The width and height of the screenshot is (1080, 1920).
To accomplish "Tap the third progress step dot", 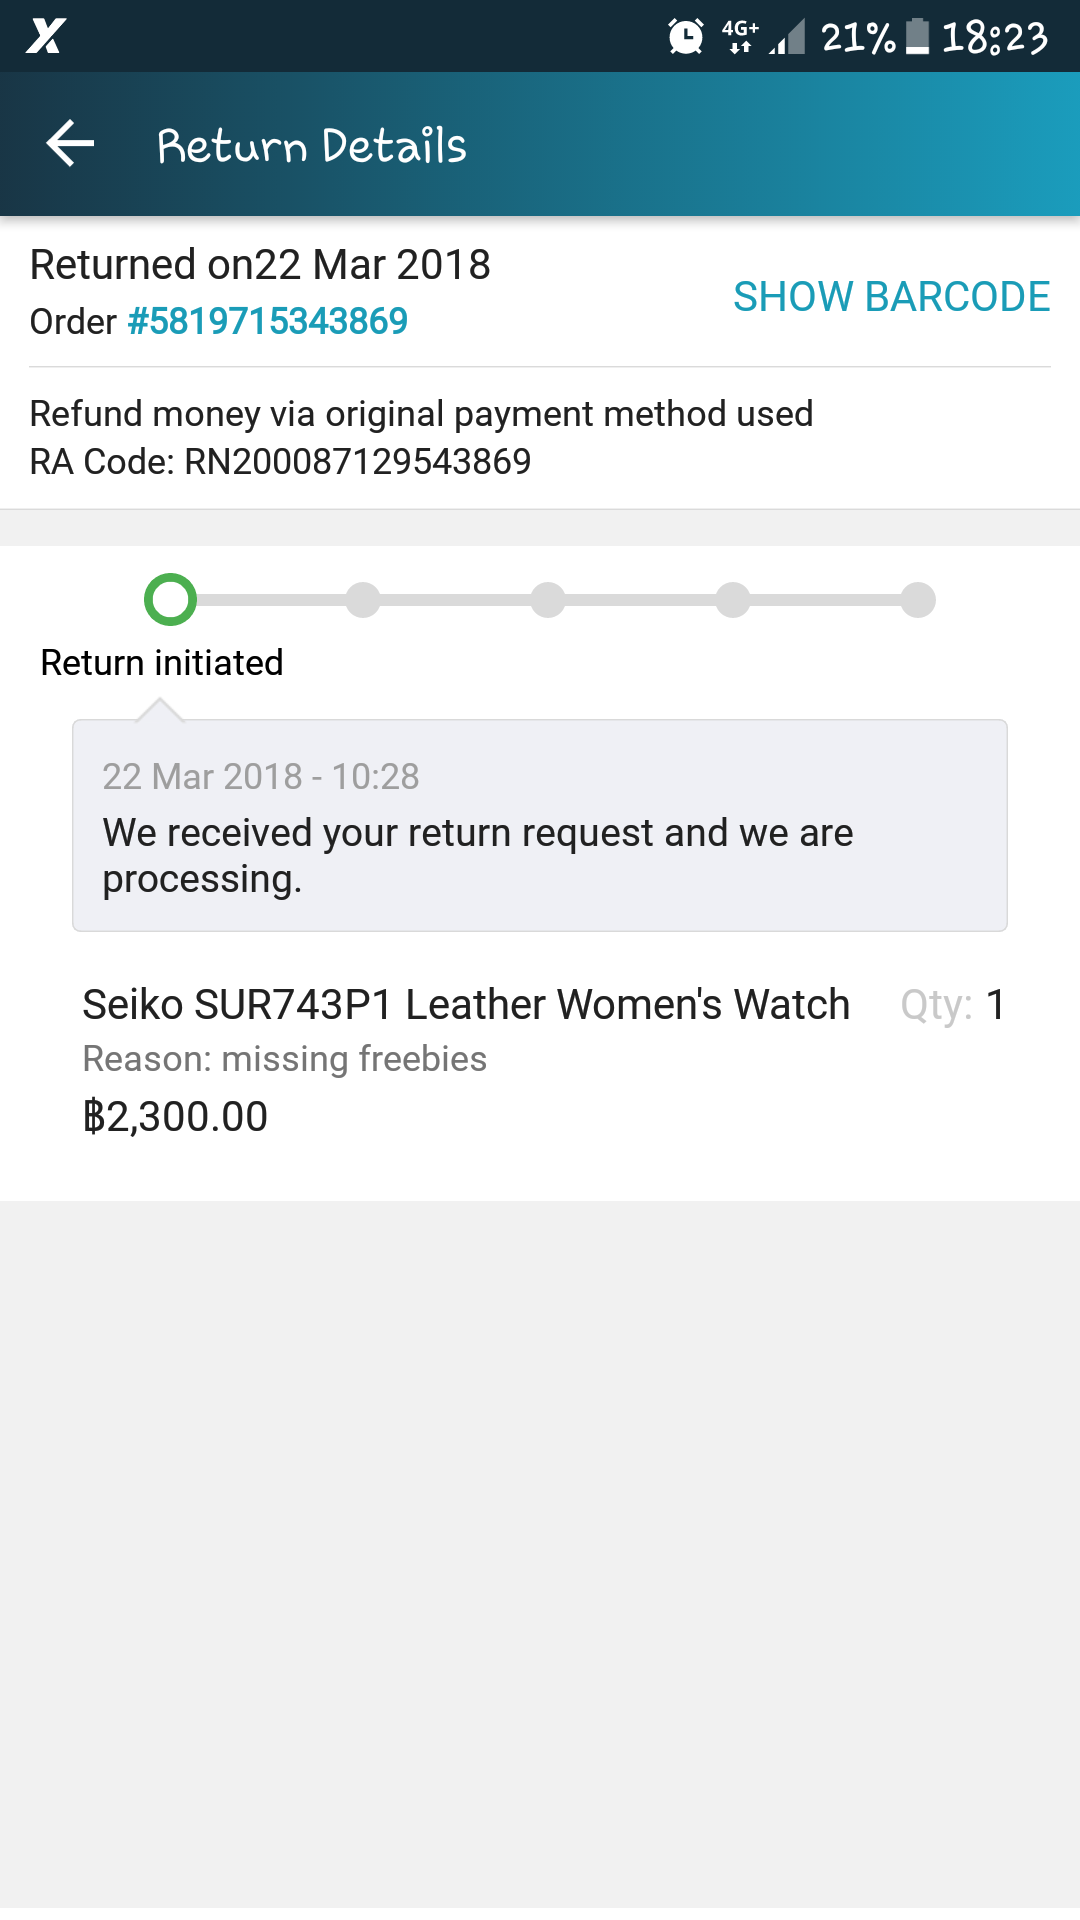I will 548,600.
